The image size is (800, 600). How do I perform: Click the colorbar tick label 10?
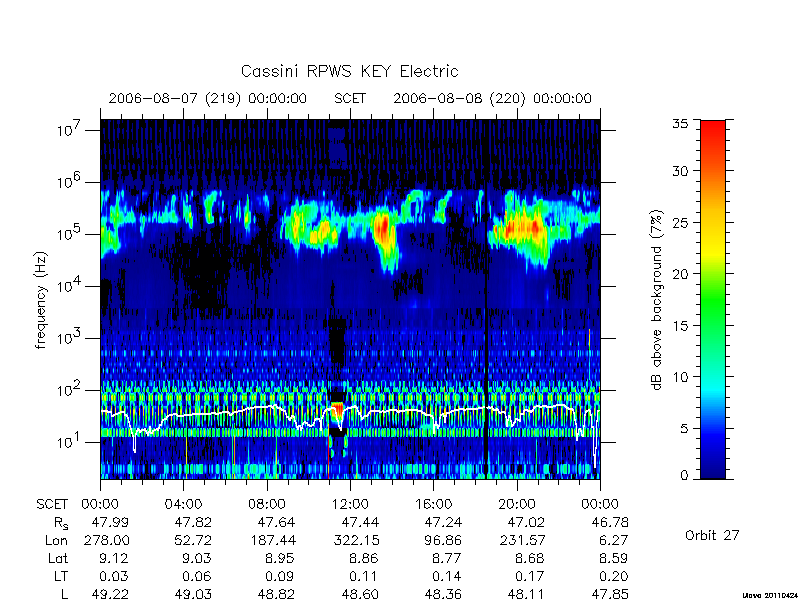680,377
